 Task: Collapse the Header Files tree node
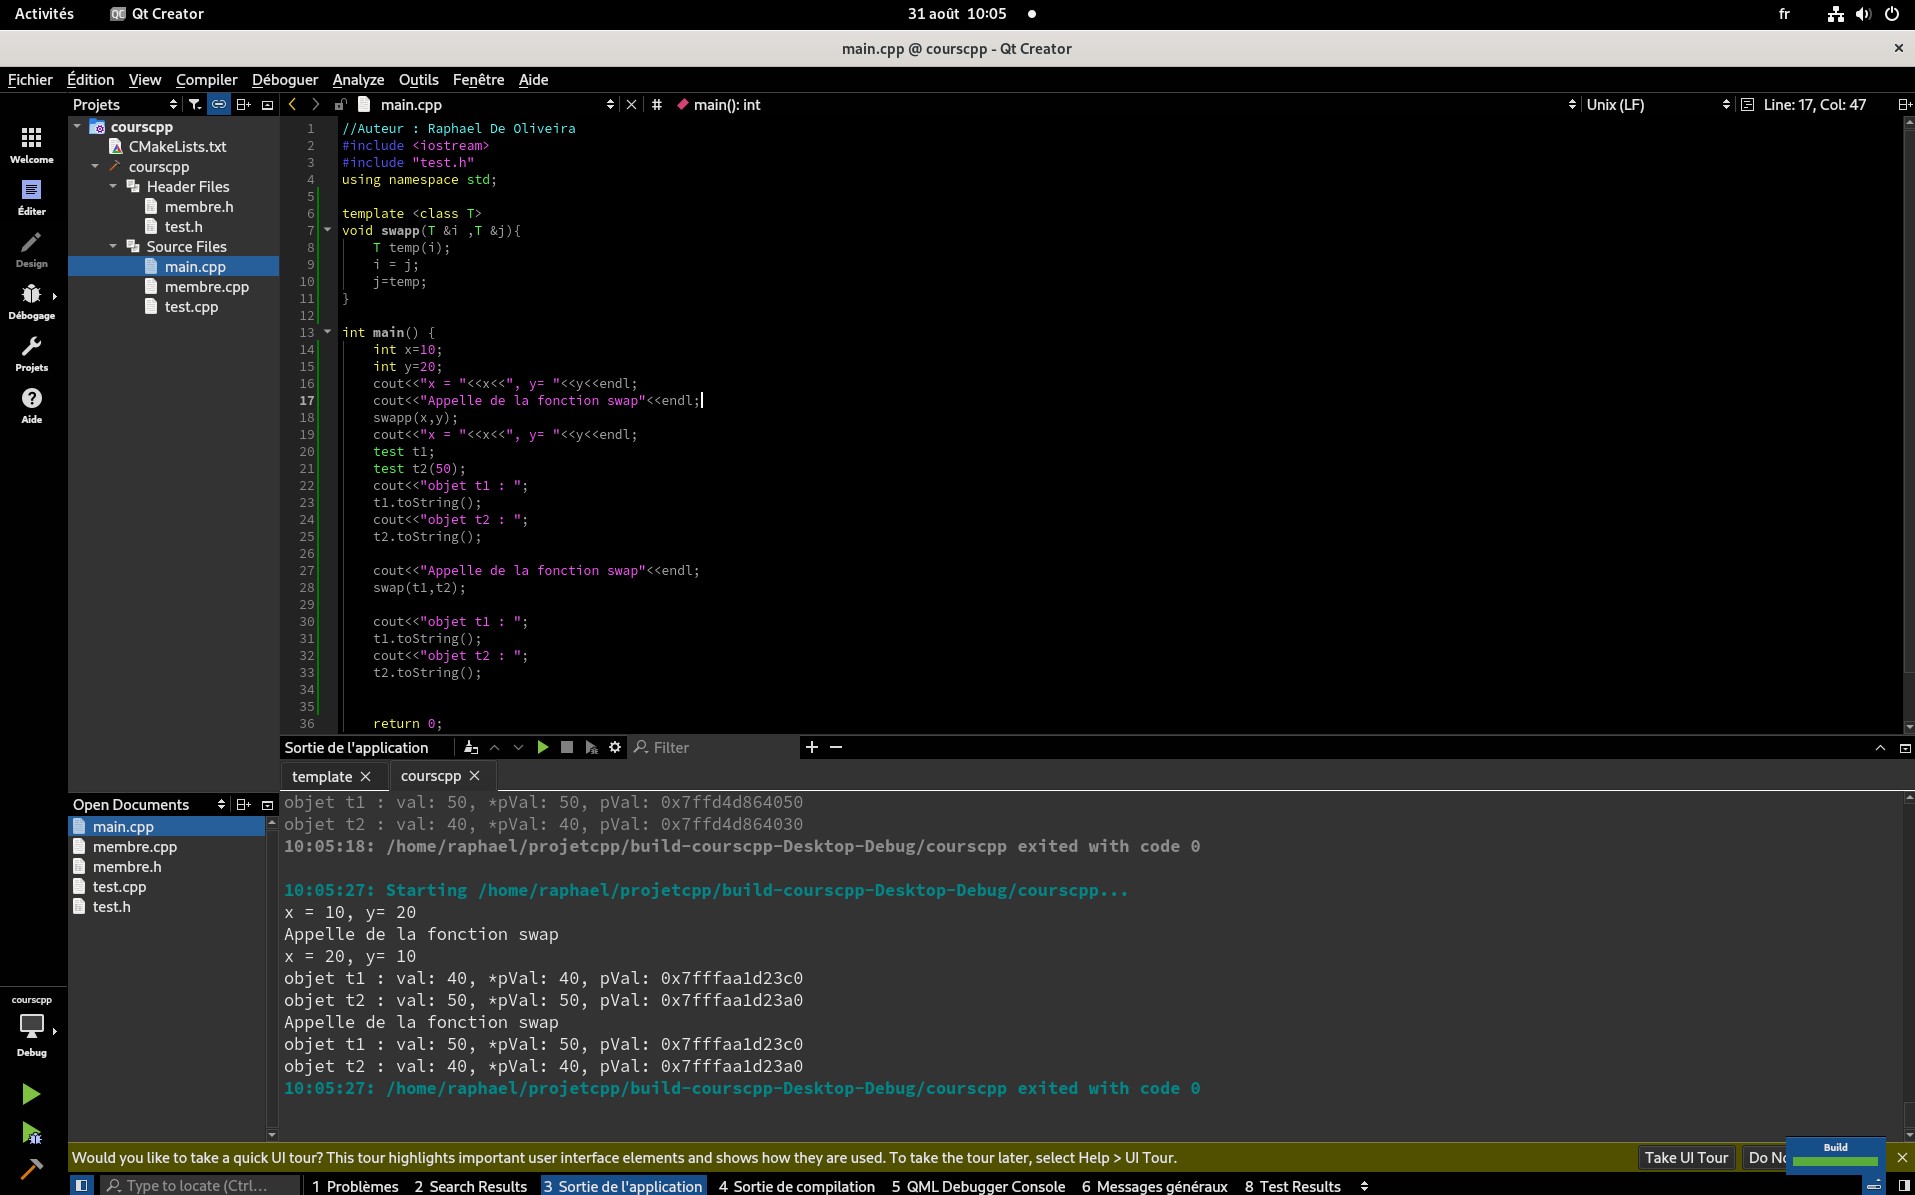(x=113, y=186)
